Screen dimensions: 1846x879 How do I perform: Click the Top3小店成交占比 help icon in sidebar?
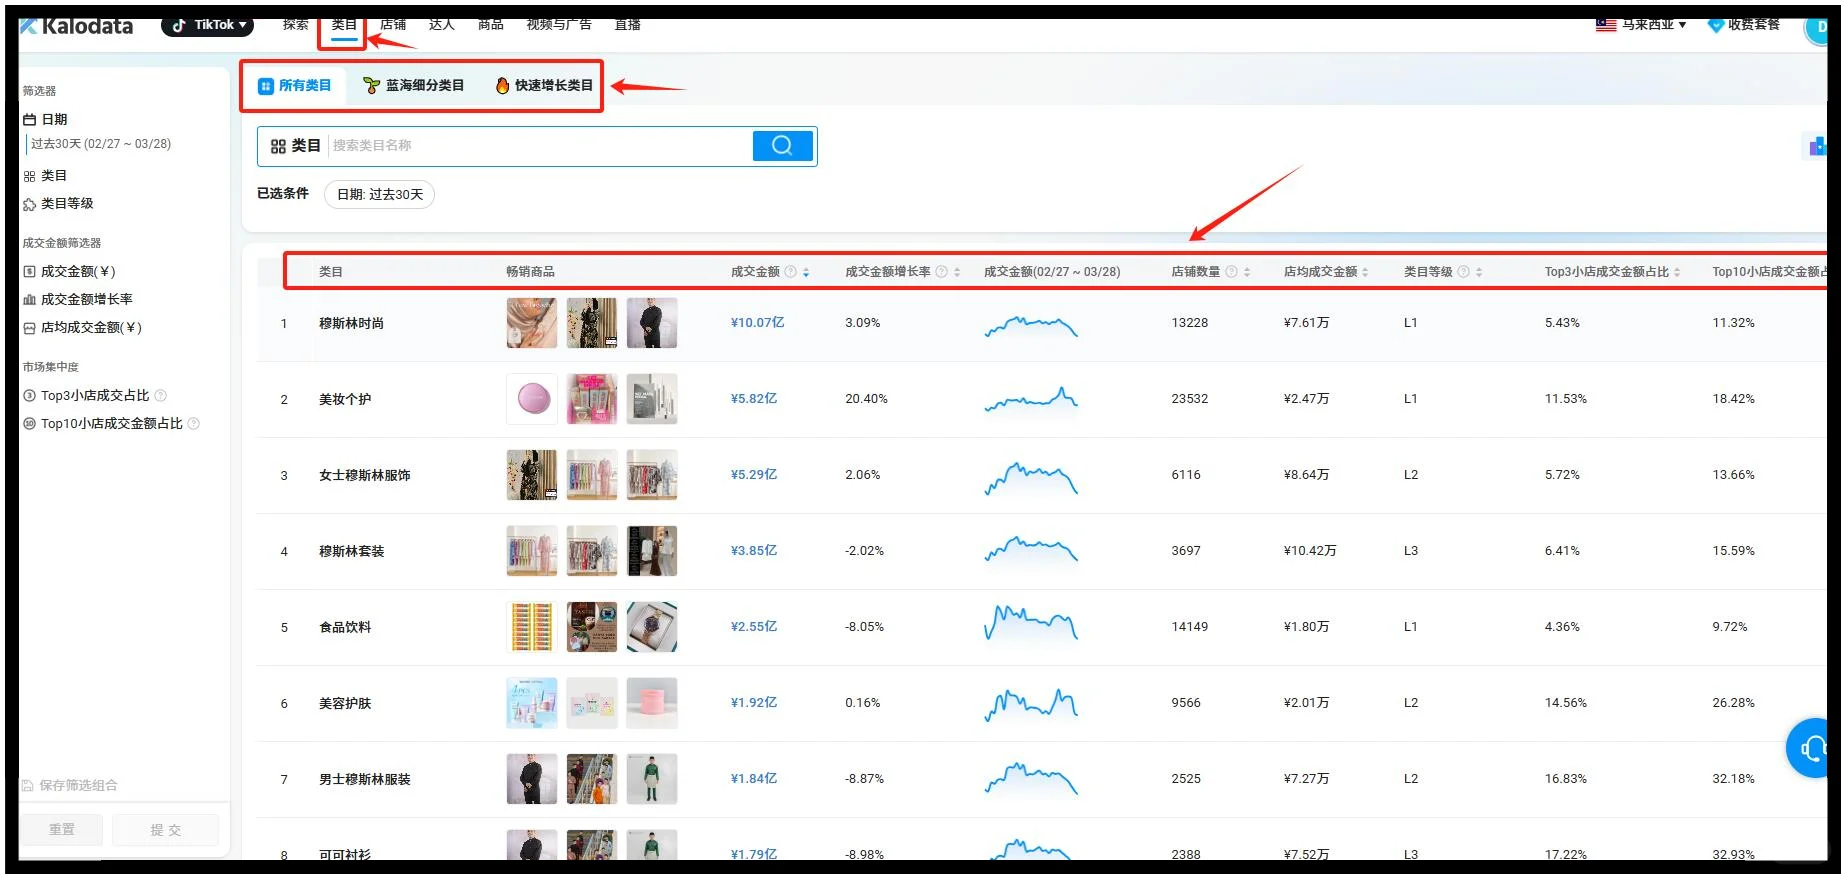point(161,396)
